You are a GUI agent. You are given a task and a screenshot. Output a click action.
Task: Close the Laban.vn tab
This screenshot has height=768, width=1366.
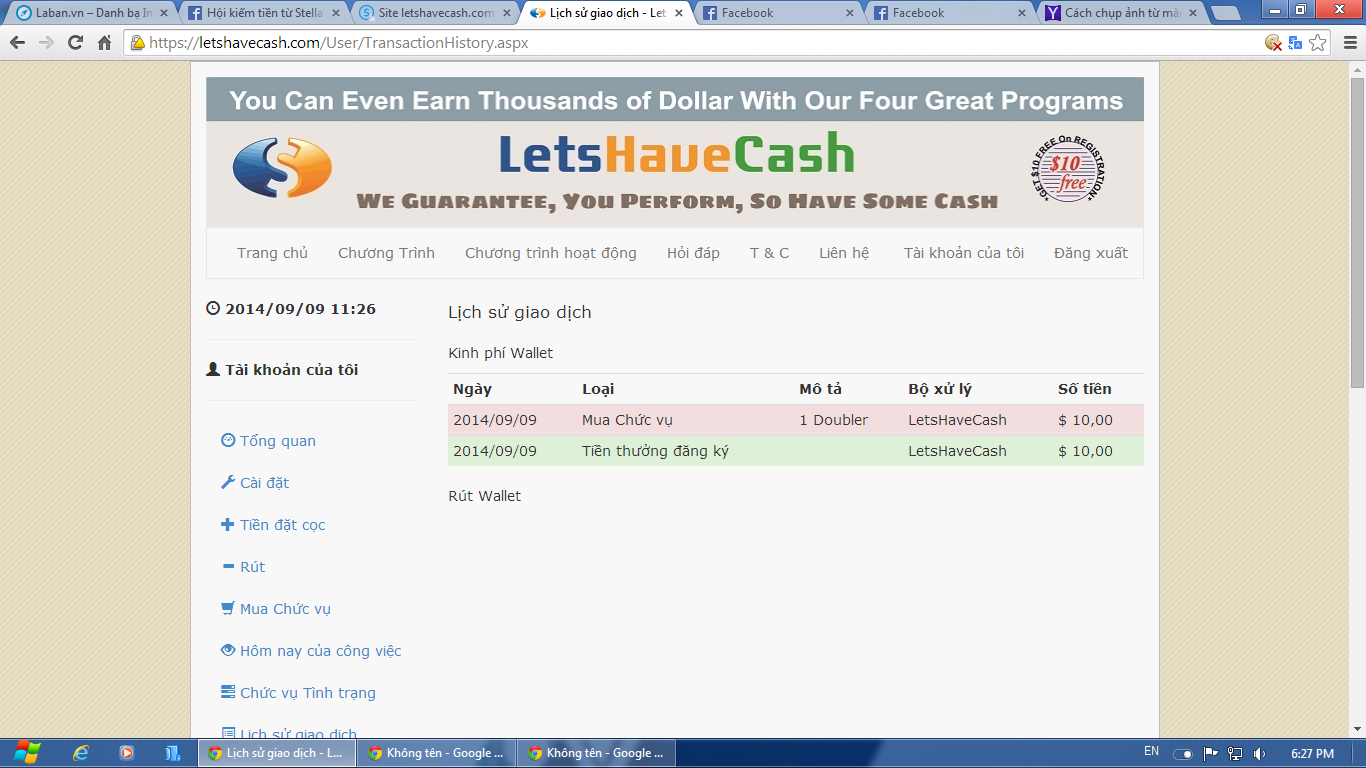164,13
